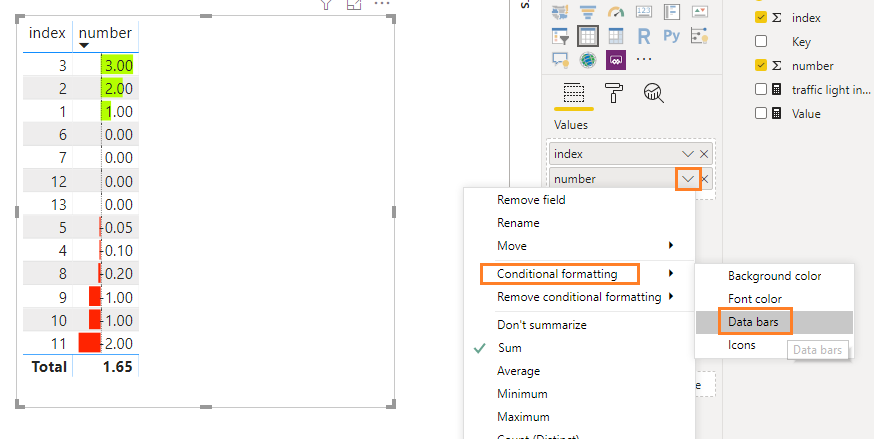Screen dimensions: 874x439
Task: Select Icons in the submenu
Action: 741,345
